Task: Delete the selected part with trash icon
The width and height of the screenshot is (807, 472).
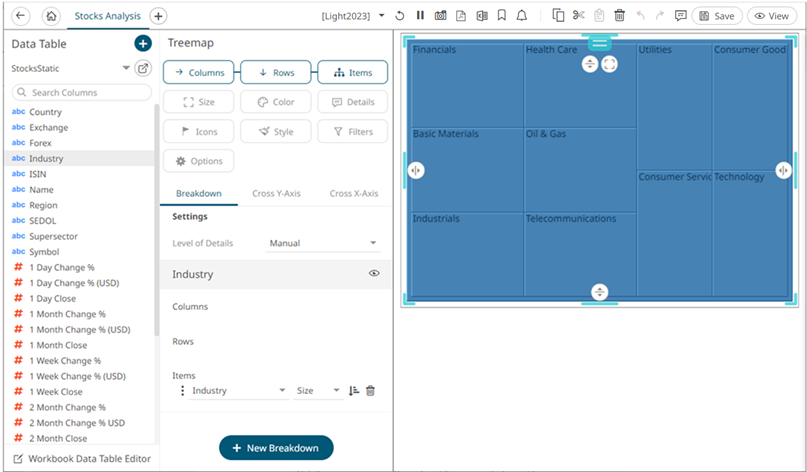Action: [620, 15]
